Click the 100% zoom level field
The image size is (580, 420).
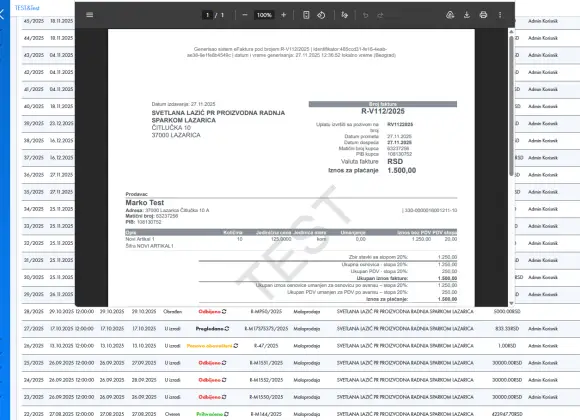(x=264, y=15)
